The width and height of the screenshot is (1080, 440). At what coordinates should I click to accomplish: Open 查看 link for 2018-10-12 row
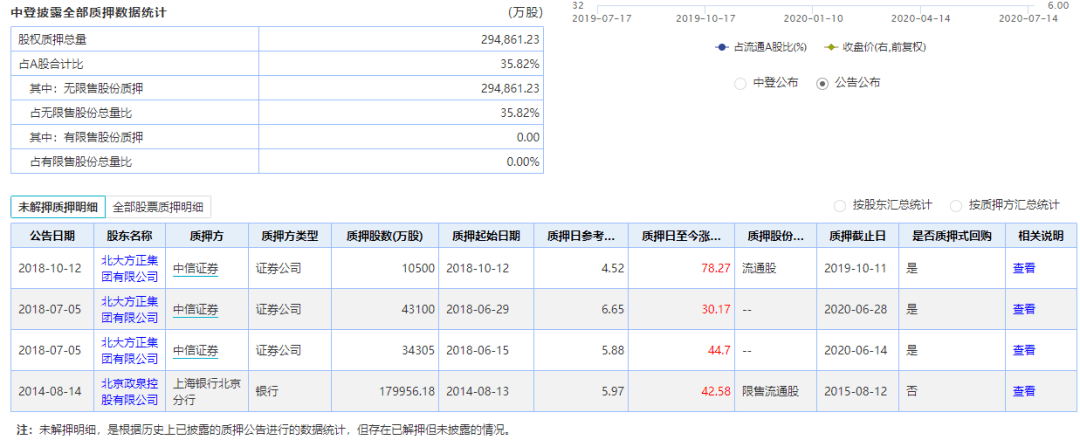(x=1024, y=268)
